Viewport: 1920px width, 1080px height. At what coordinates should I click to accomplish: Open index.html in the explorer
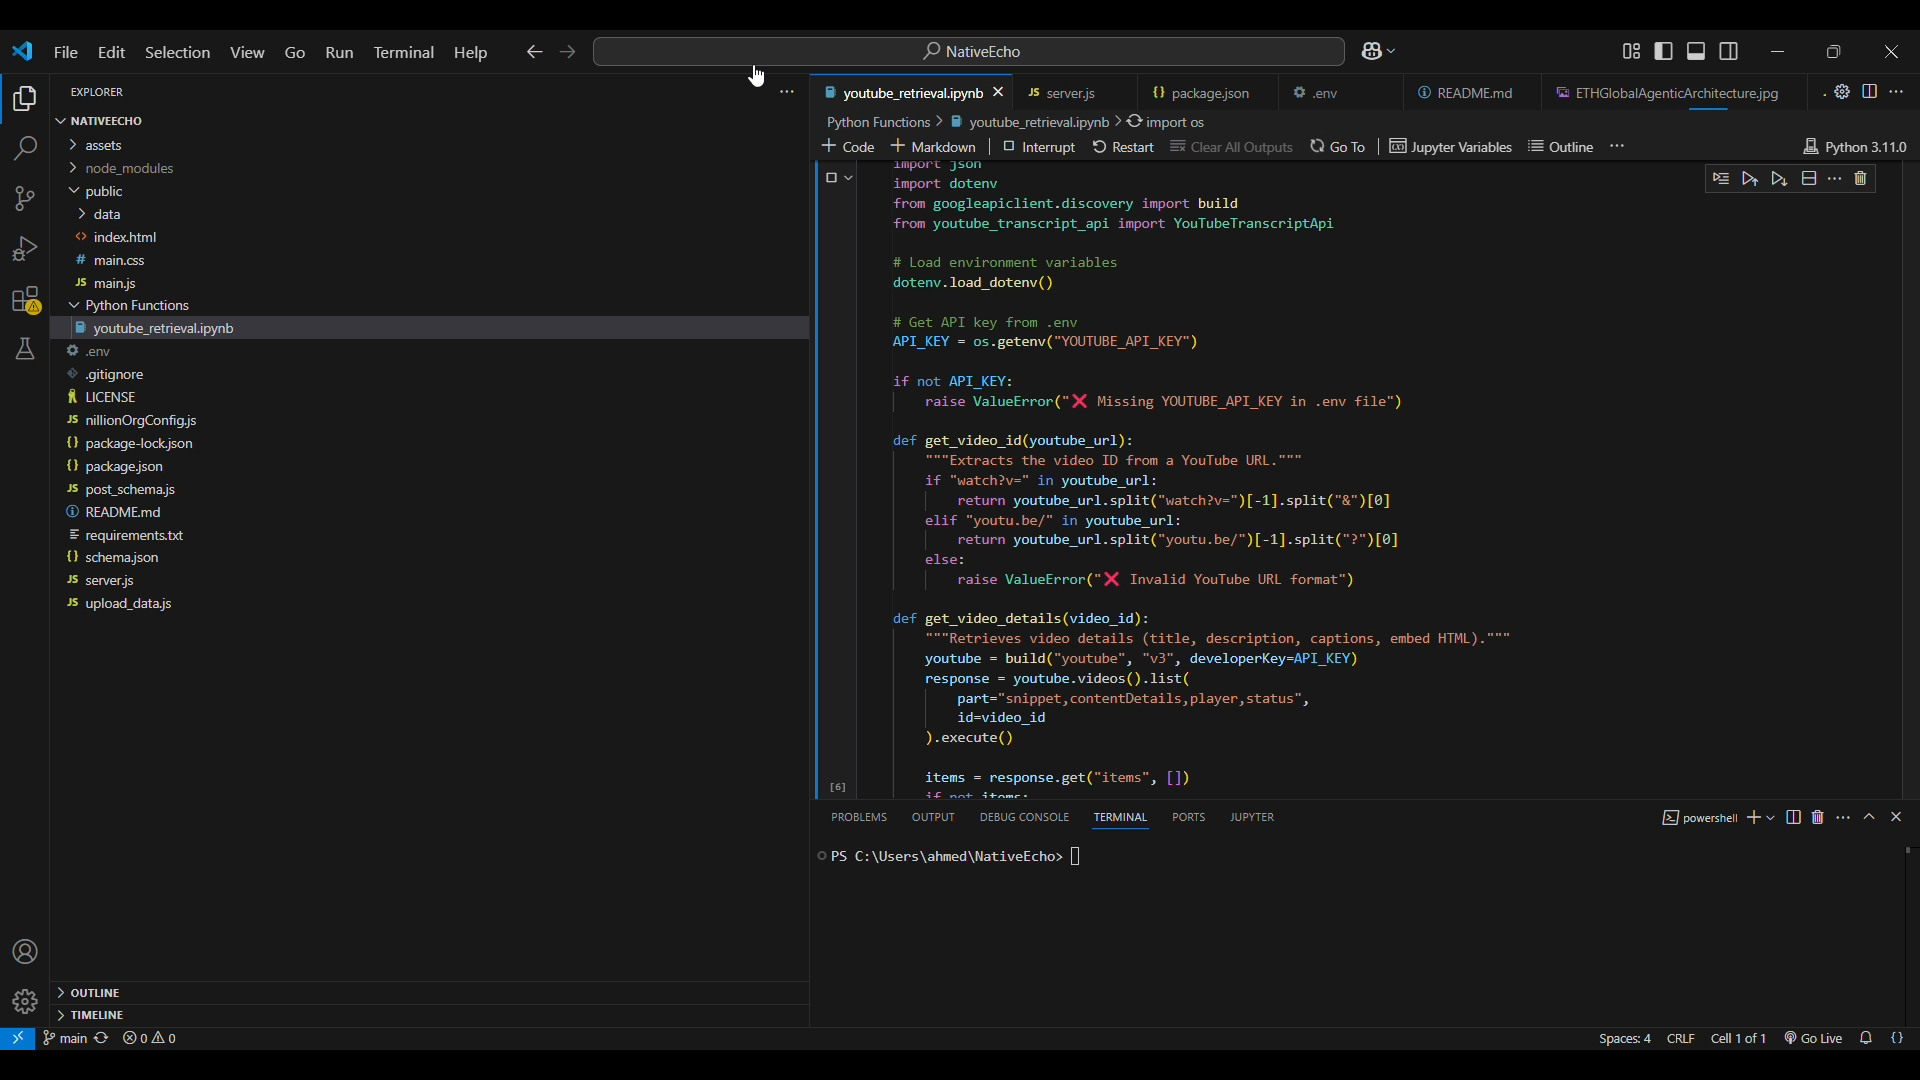125,238
